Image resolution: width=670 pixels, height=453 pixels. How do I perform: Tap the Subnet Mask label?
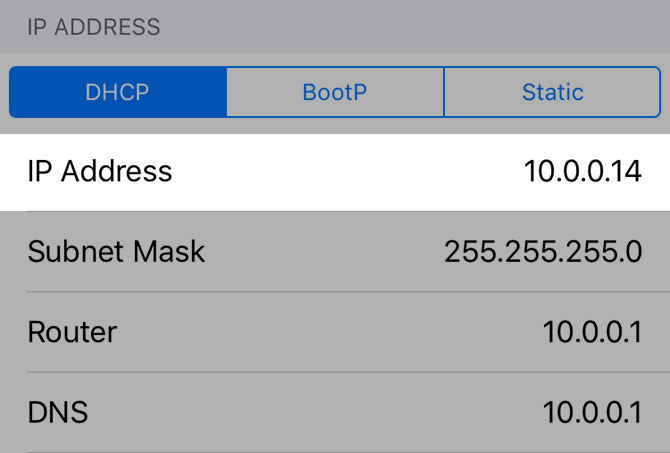116,251
